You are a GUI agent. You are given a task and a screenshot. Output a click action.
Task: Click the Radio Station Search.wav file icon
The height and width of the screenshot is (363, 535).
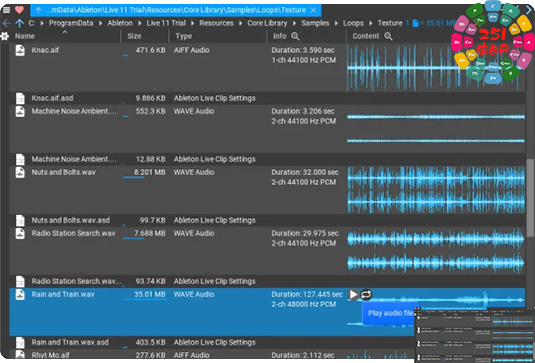pos(20,234)
